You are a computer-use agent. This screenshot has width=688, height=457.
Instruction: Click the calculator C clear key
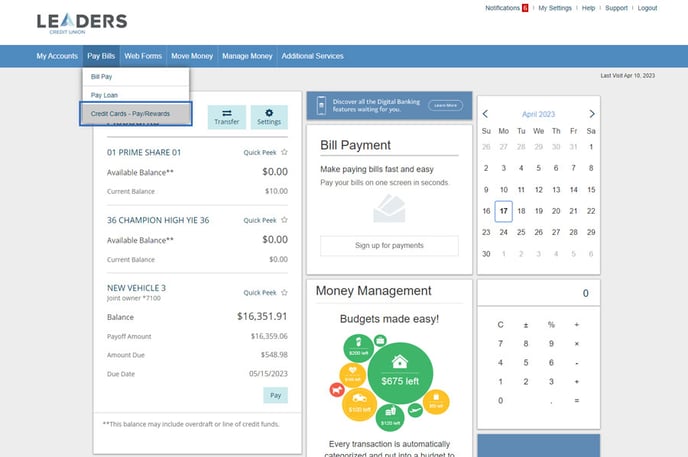(500, 325)
